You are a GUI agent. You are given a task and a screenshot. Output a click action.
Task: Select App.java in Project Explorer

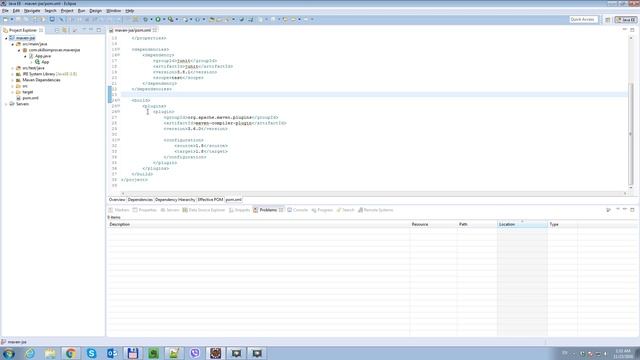(x=42, y=56)
